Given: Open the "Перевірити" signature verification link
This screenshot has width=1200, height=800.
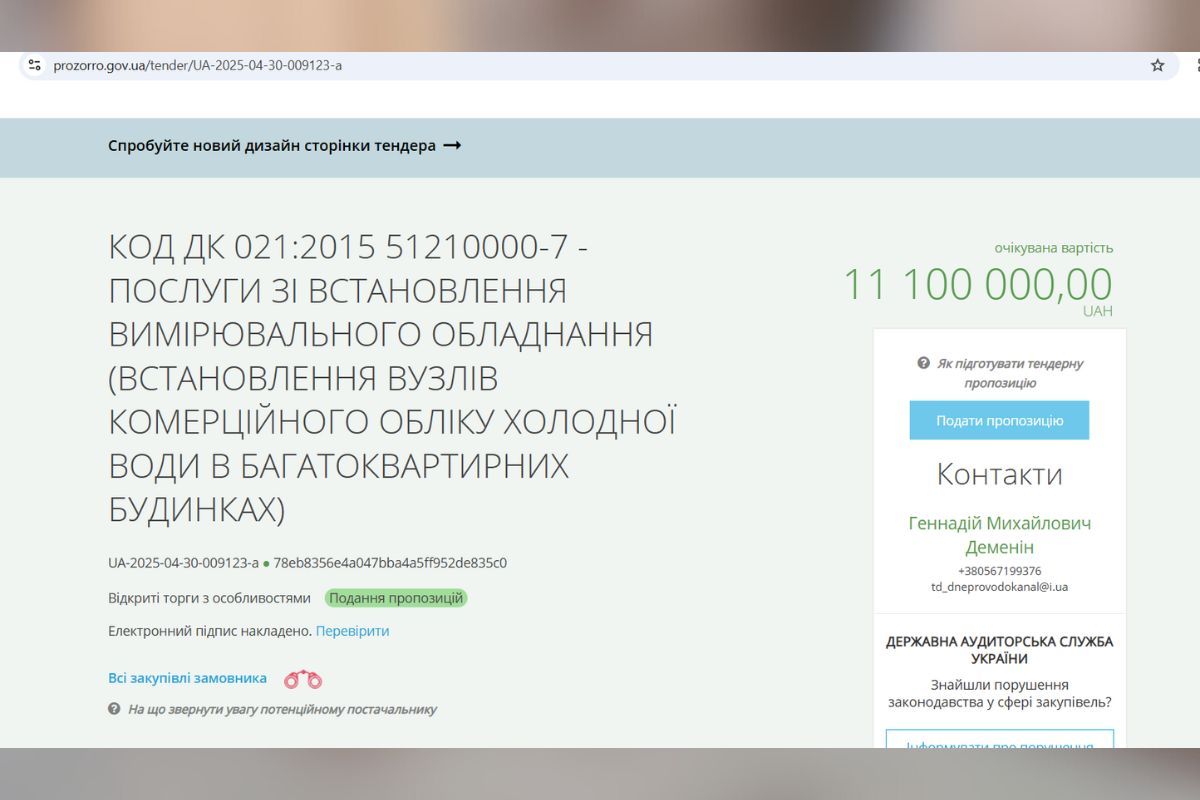Looking at the screenshot, I should pos(352,631).
